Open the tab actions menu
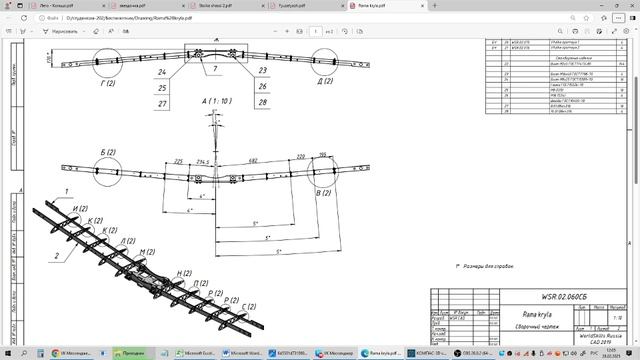Viewport: 640px width, 360px height. point(20,6)
